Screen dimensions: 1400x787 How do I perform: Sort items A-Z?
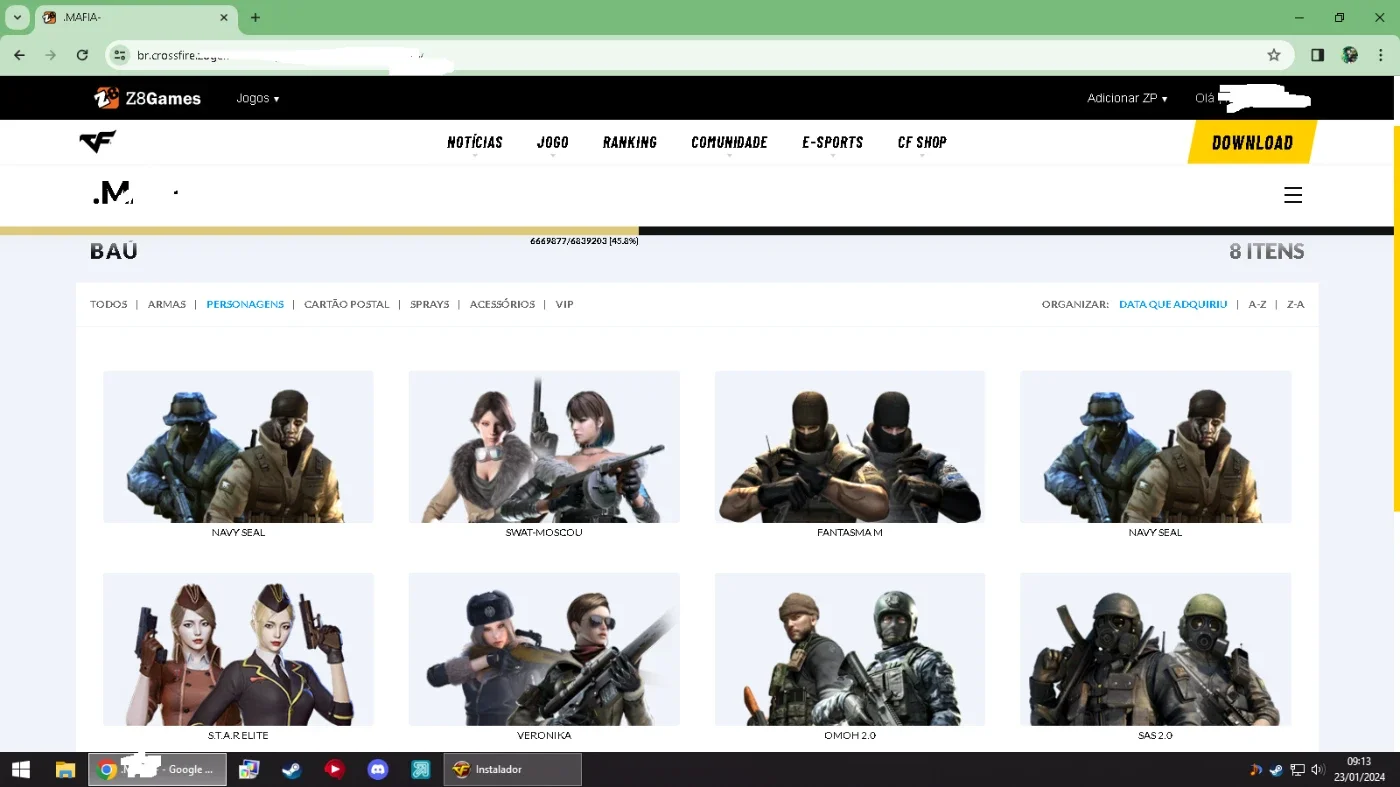(x=1257, y=304)
